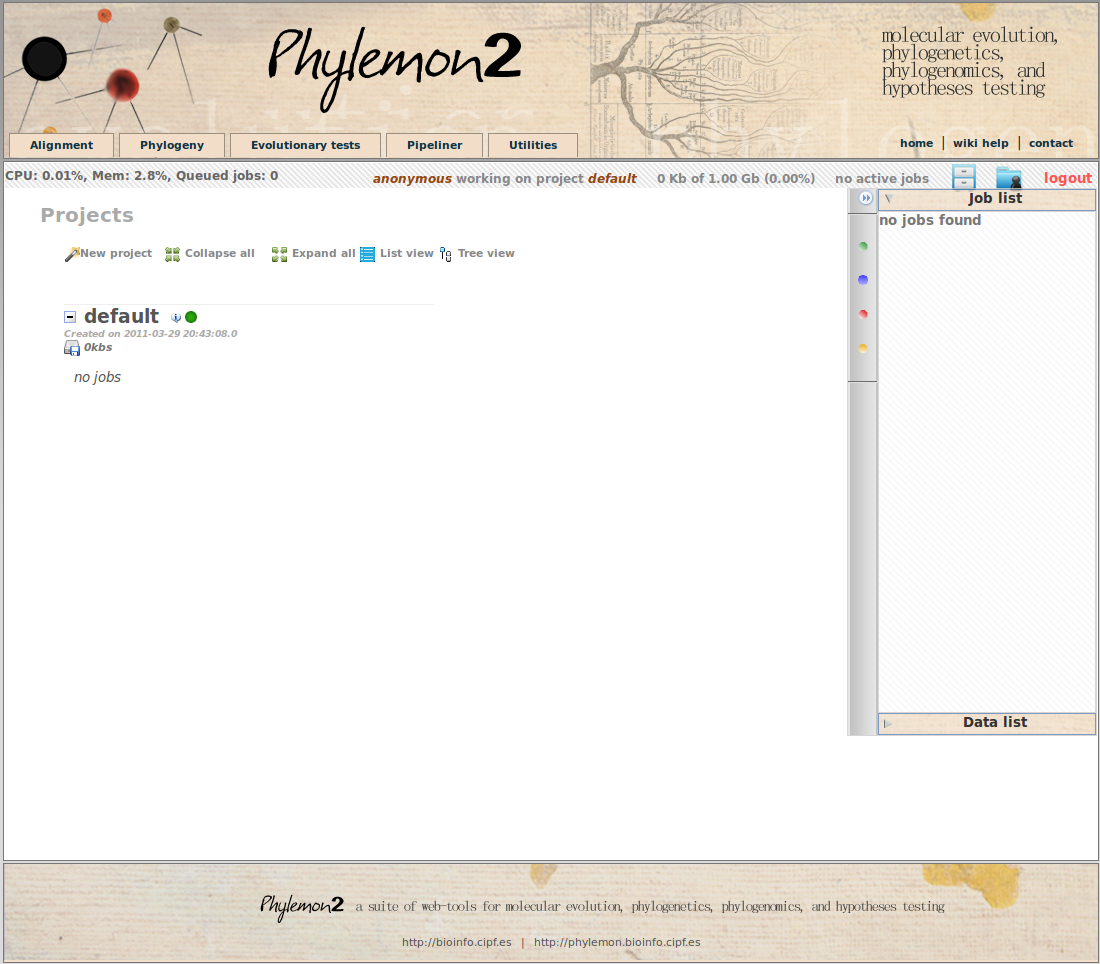The image size is (1100, 964).
Task: Open the wiki help link
Action: [980, 143]
